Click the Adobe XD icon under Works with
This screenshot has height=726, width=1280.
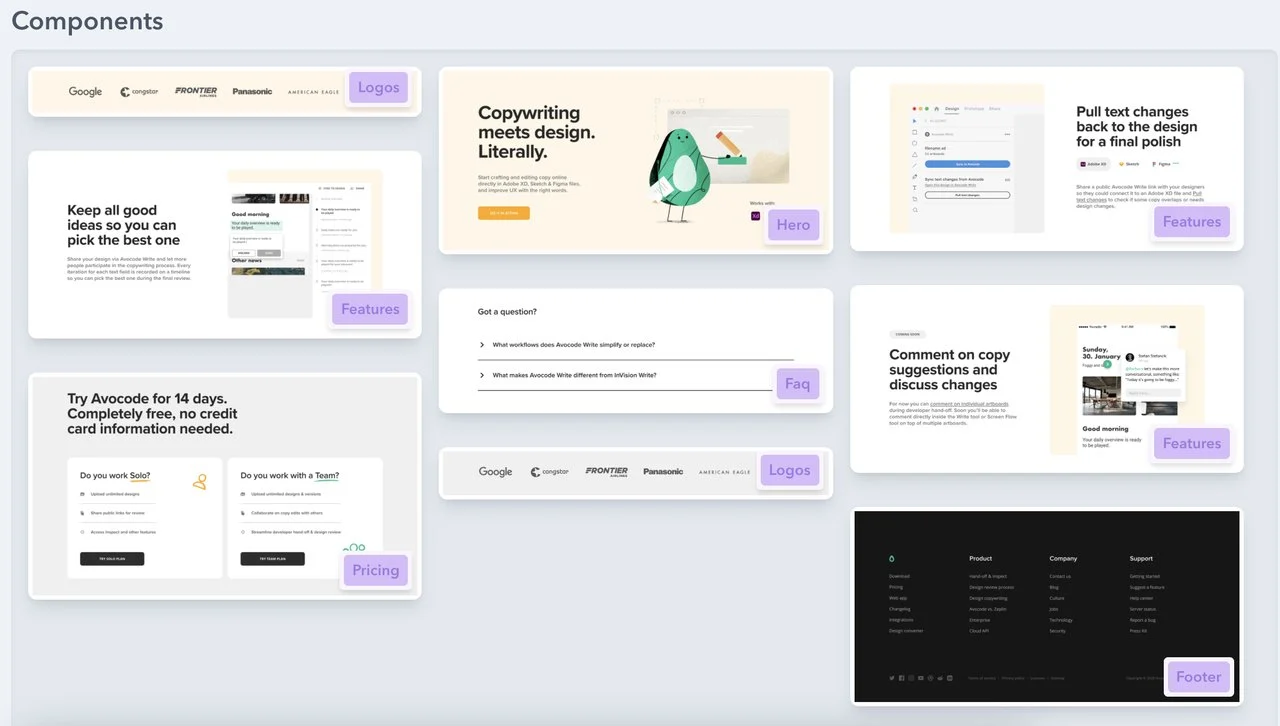coord(755,216)
